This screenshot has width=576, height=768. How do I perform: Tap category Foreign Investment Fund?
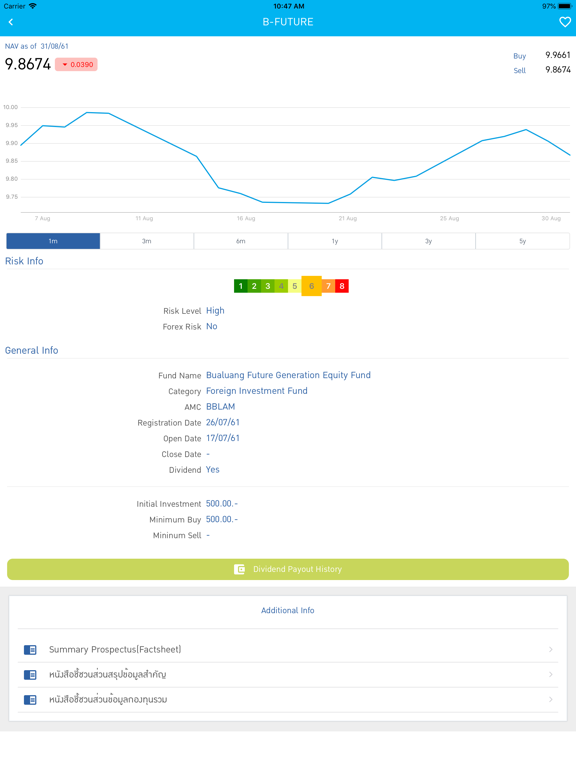(257, 391)
